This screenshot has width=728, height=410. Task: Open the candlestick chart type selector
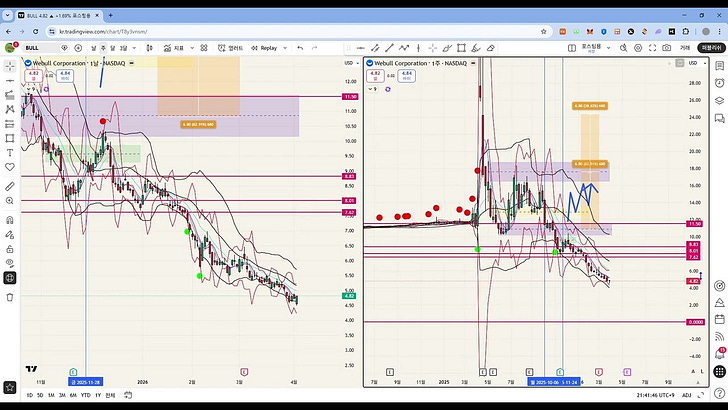click(150, 48)
